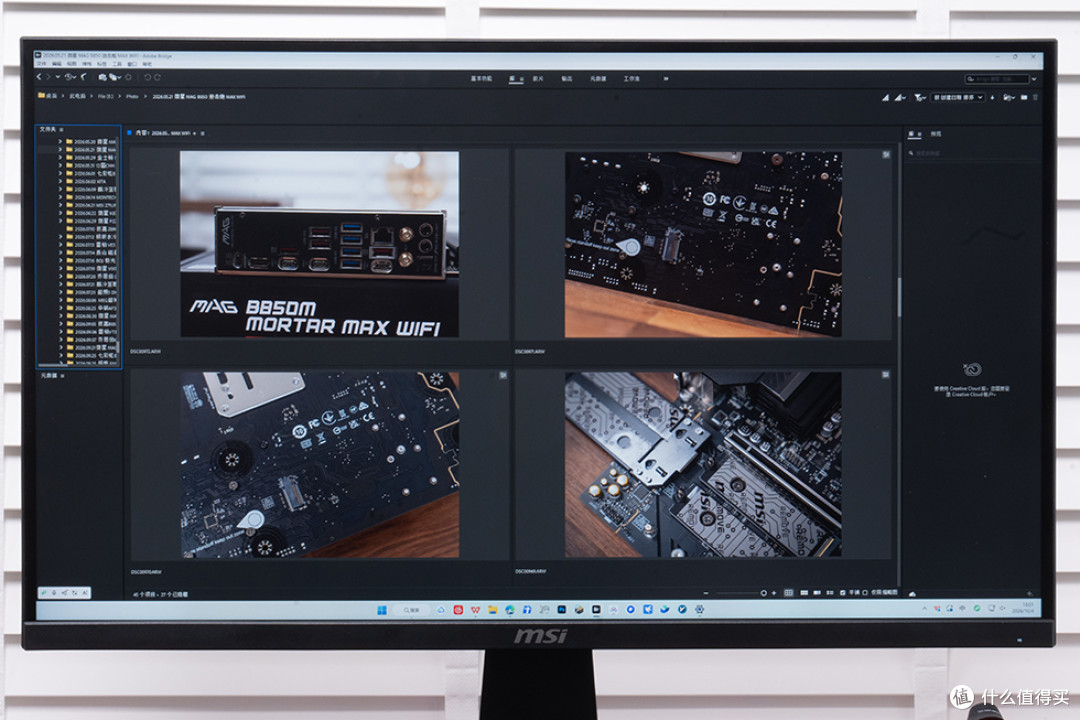
Task: Open the recent files clock icon
Action: coord(68,77)
